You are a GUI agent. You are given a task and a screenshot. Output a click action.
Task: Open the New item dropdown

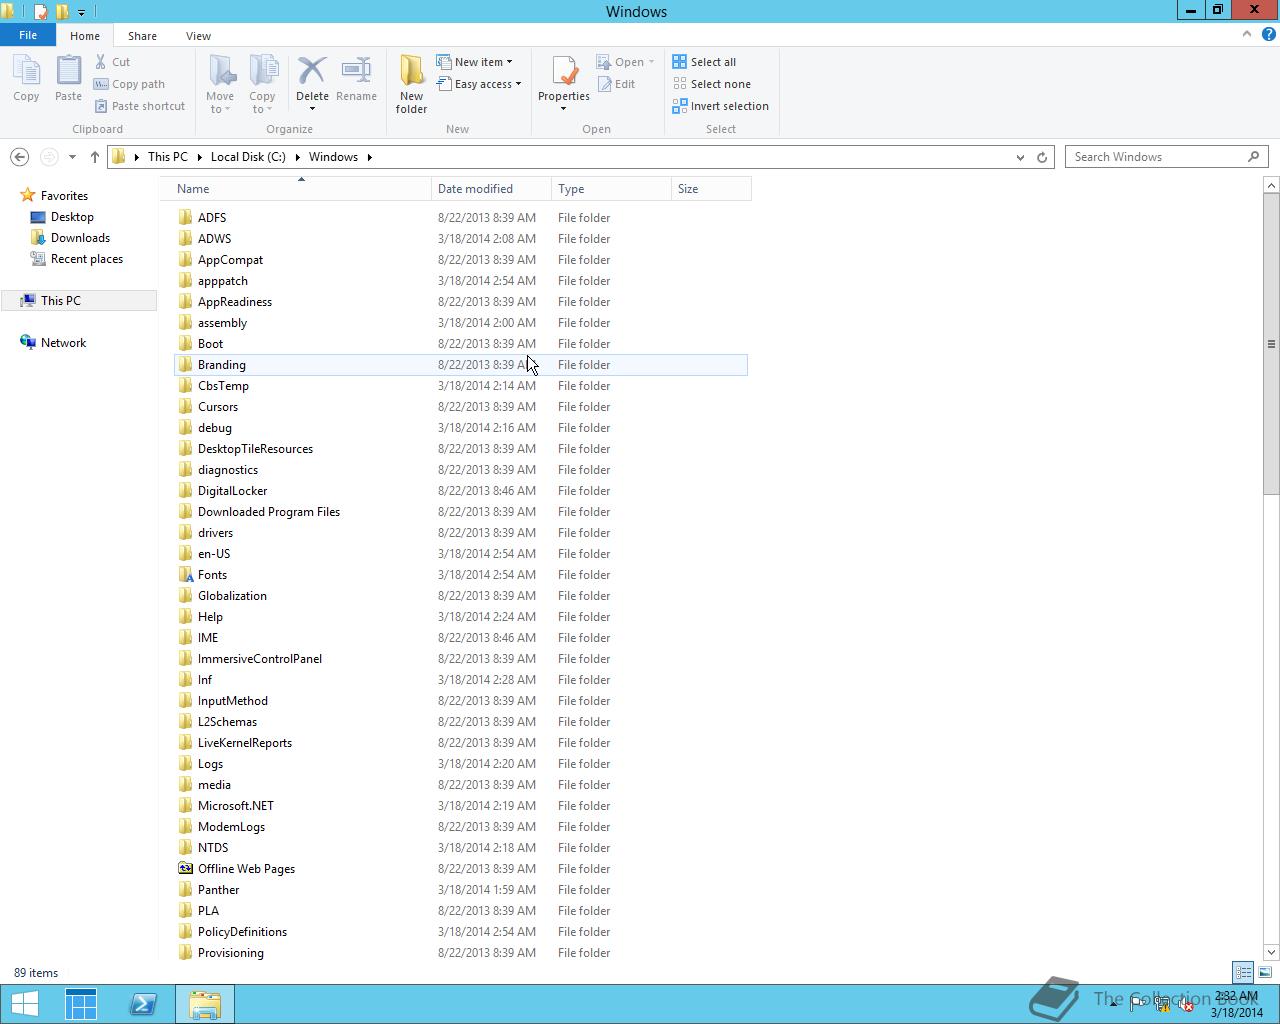475,62
